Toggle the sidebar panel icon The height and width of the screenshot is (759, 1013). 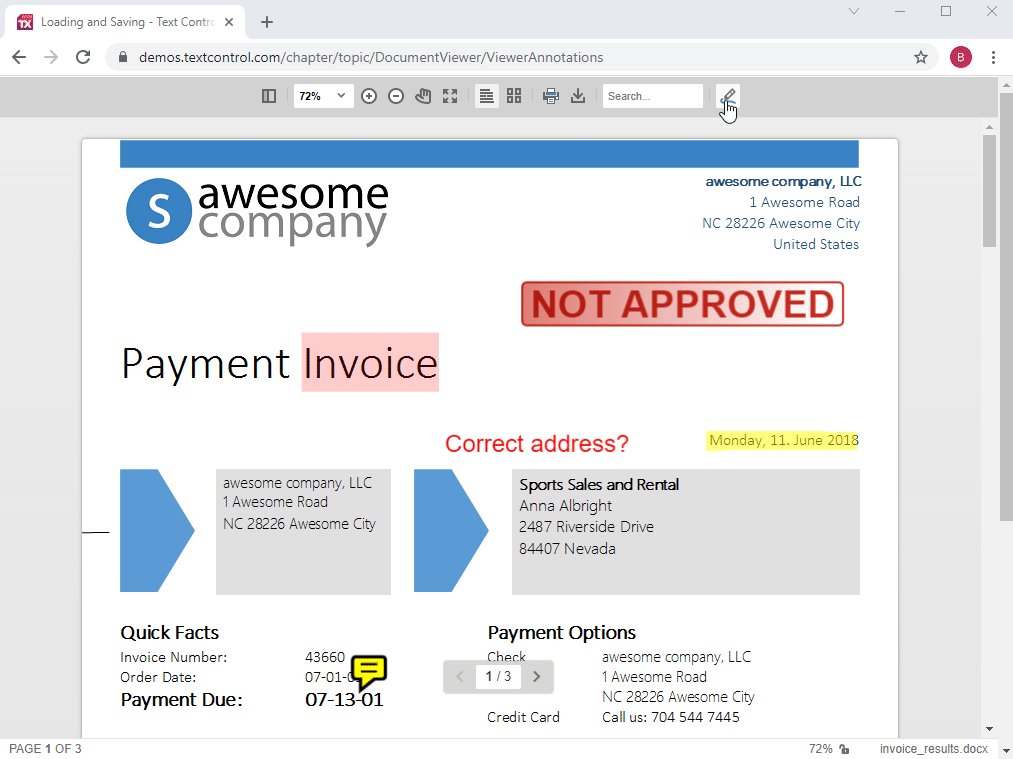pos(269,96)
